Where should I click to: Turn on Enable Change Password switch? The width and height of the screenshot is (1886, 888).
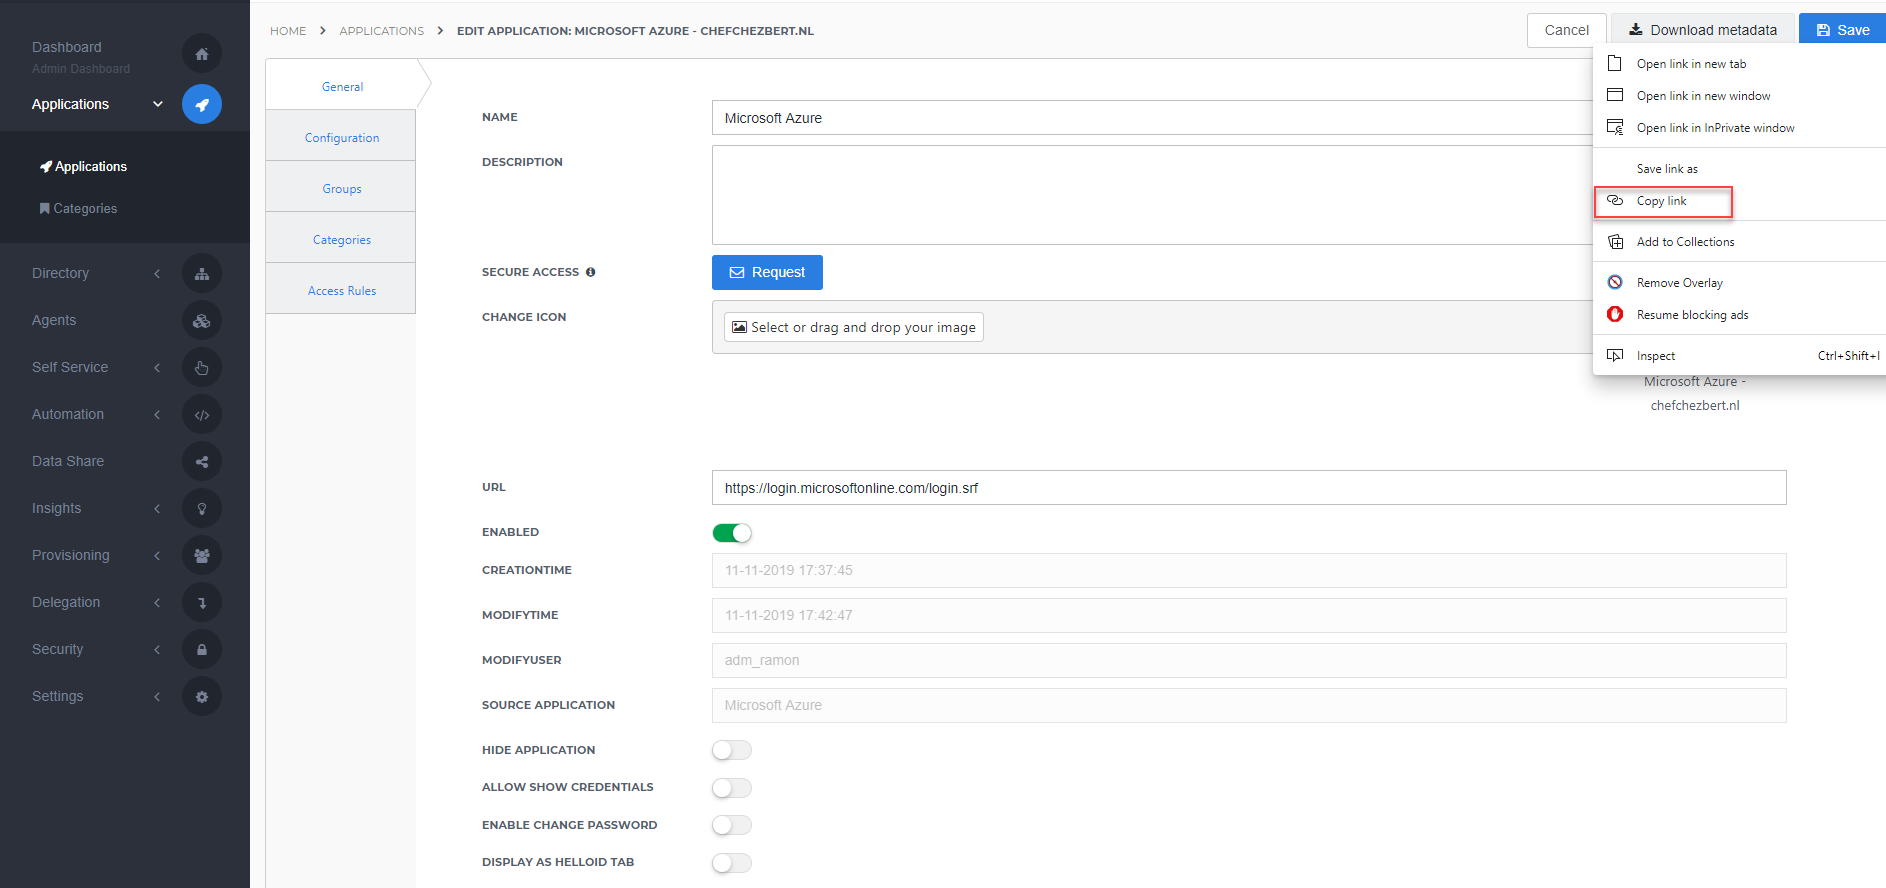pyautogui.click(x=732, y=825)
